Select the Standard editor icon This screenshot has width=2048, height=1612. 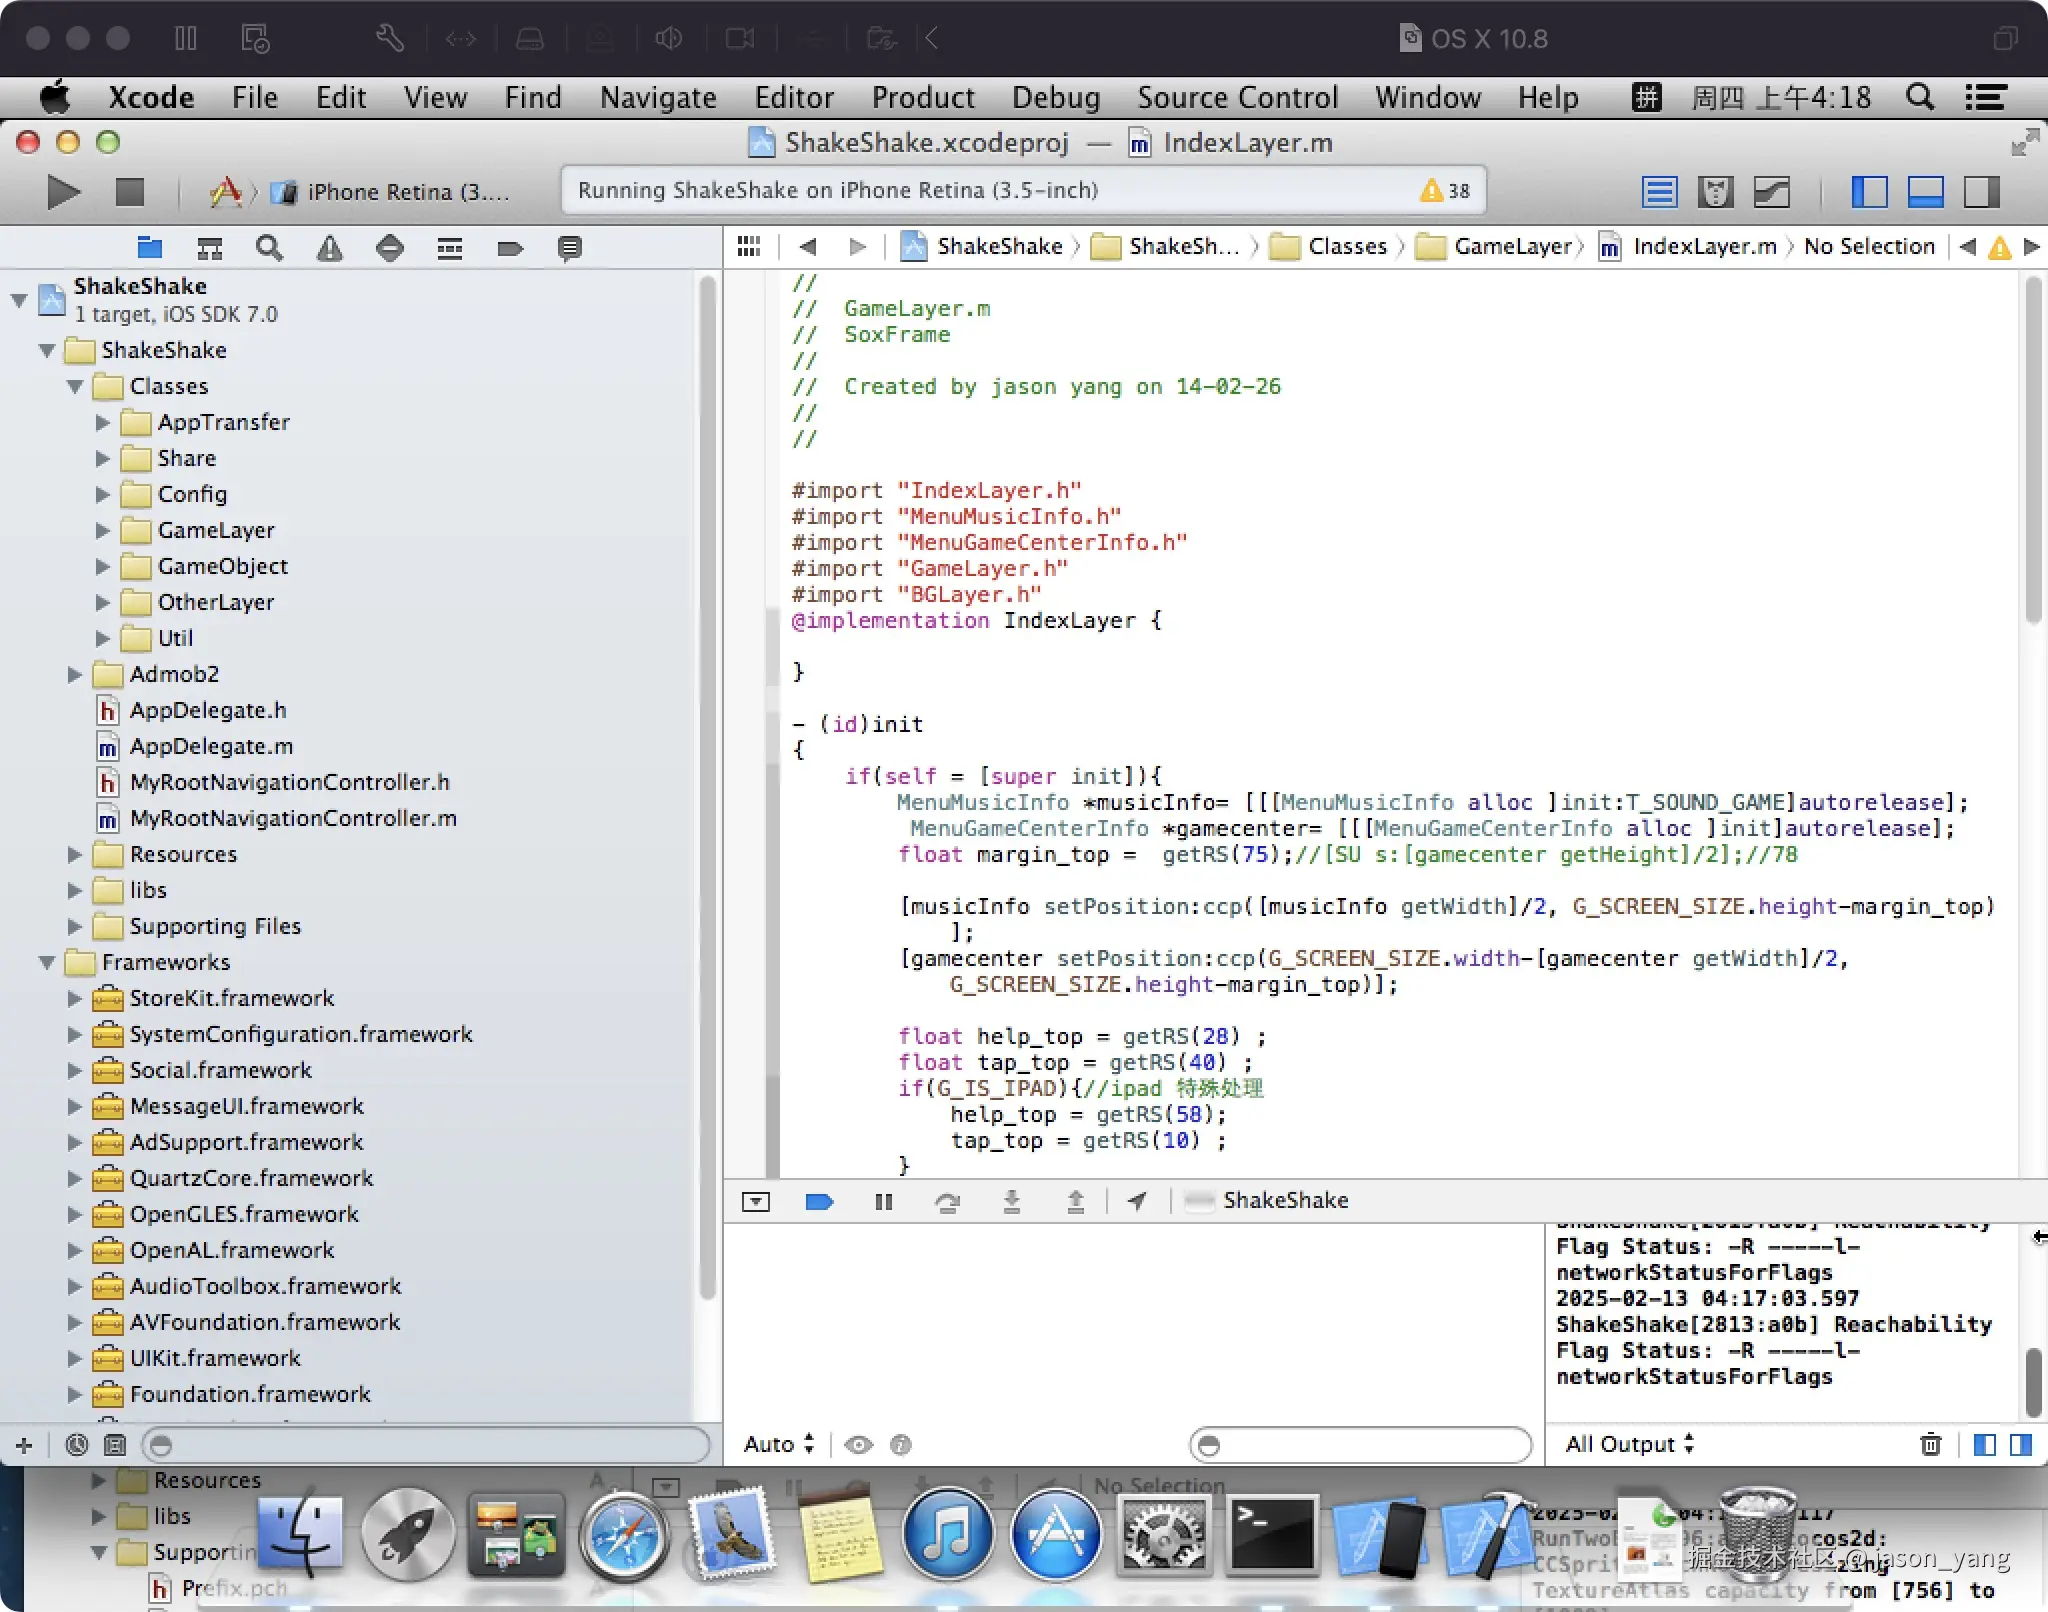click(1659, 191)
